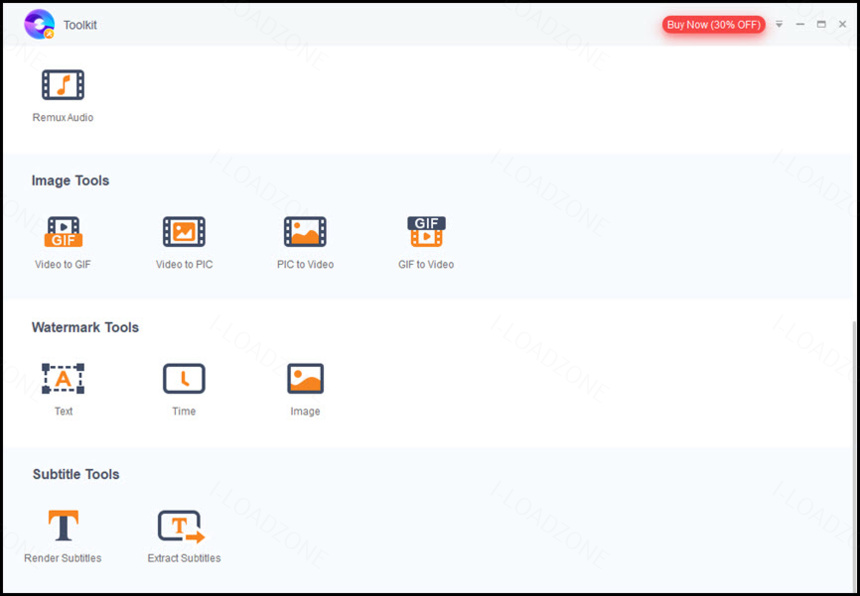860x596 pixels.
Task: Click the Subtitle Tools heading
Action: 76,474
